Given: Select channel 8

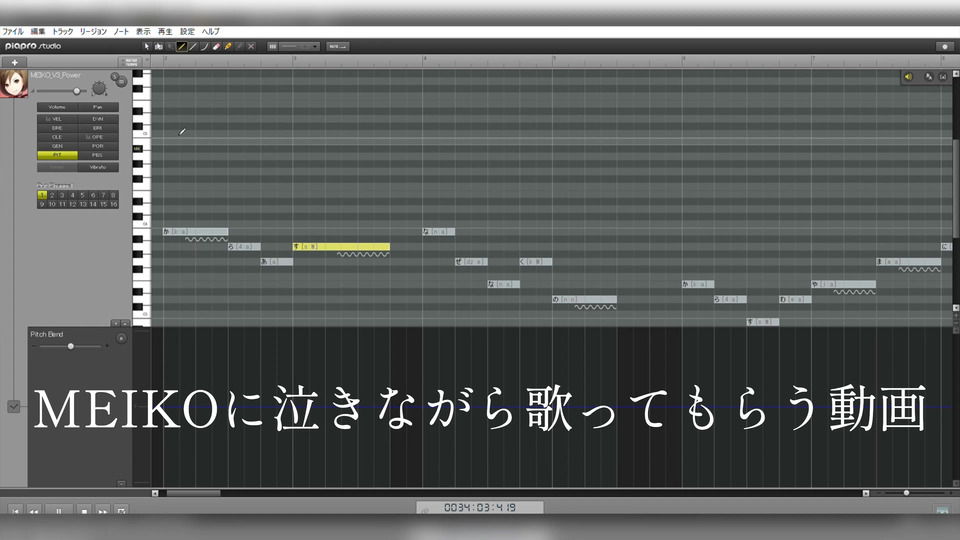Looking at the screenshot, I should click(x=113, y=195).
